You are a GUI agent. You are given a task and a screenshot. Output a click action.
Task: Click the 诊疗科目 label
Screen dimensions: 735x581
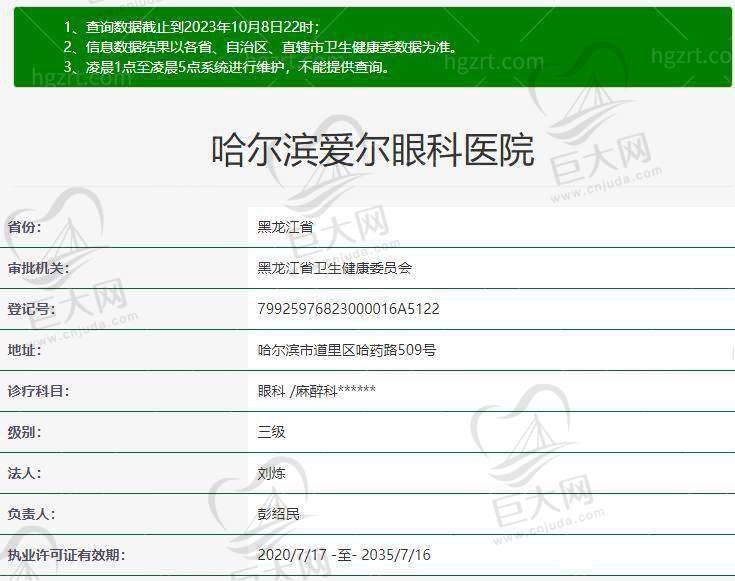(x=38, y=391)
